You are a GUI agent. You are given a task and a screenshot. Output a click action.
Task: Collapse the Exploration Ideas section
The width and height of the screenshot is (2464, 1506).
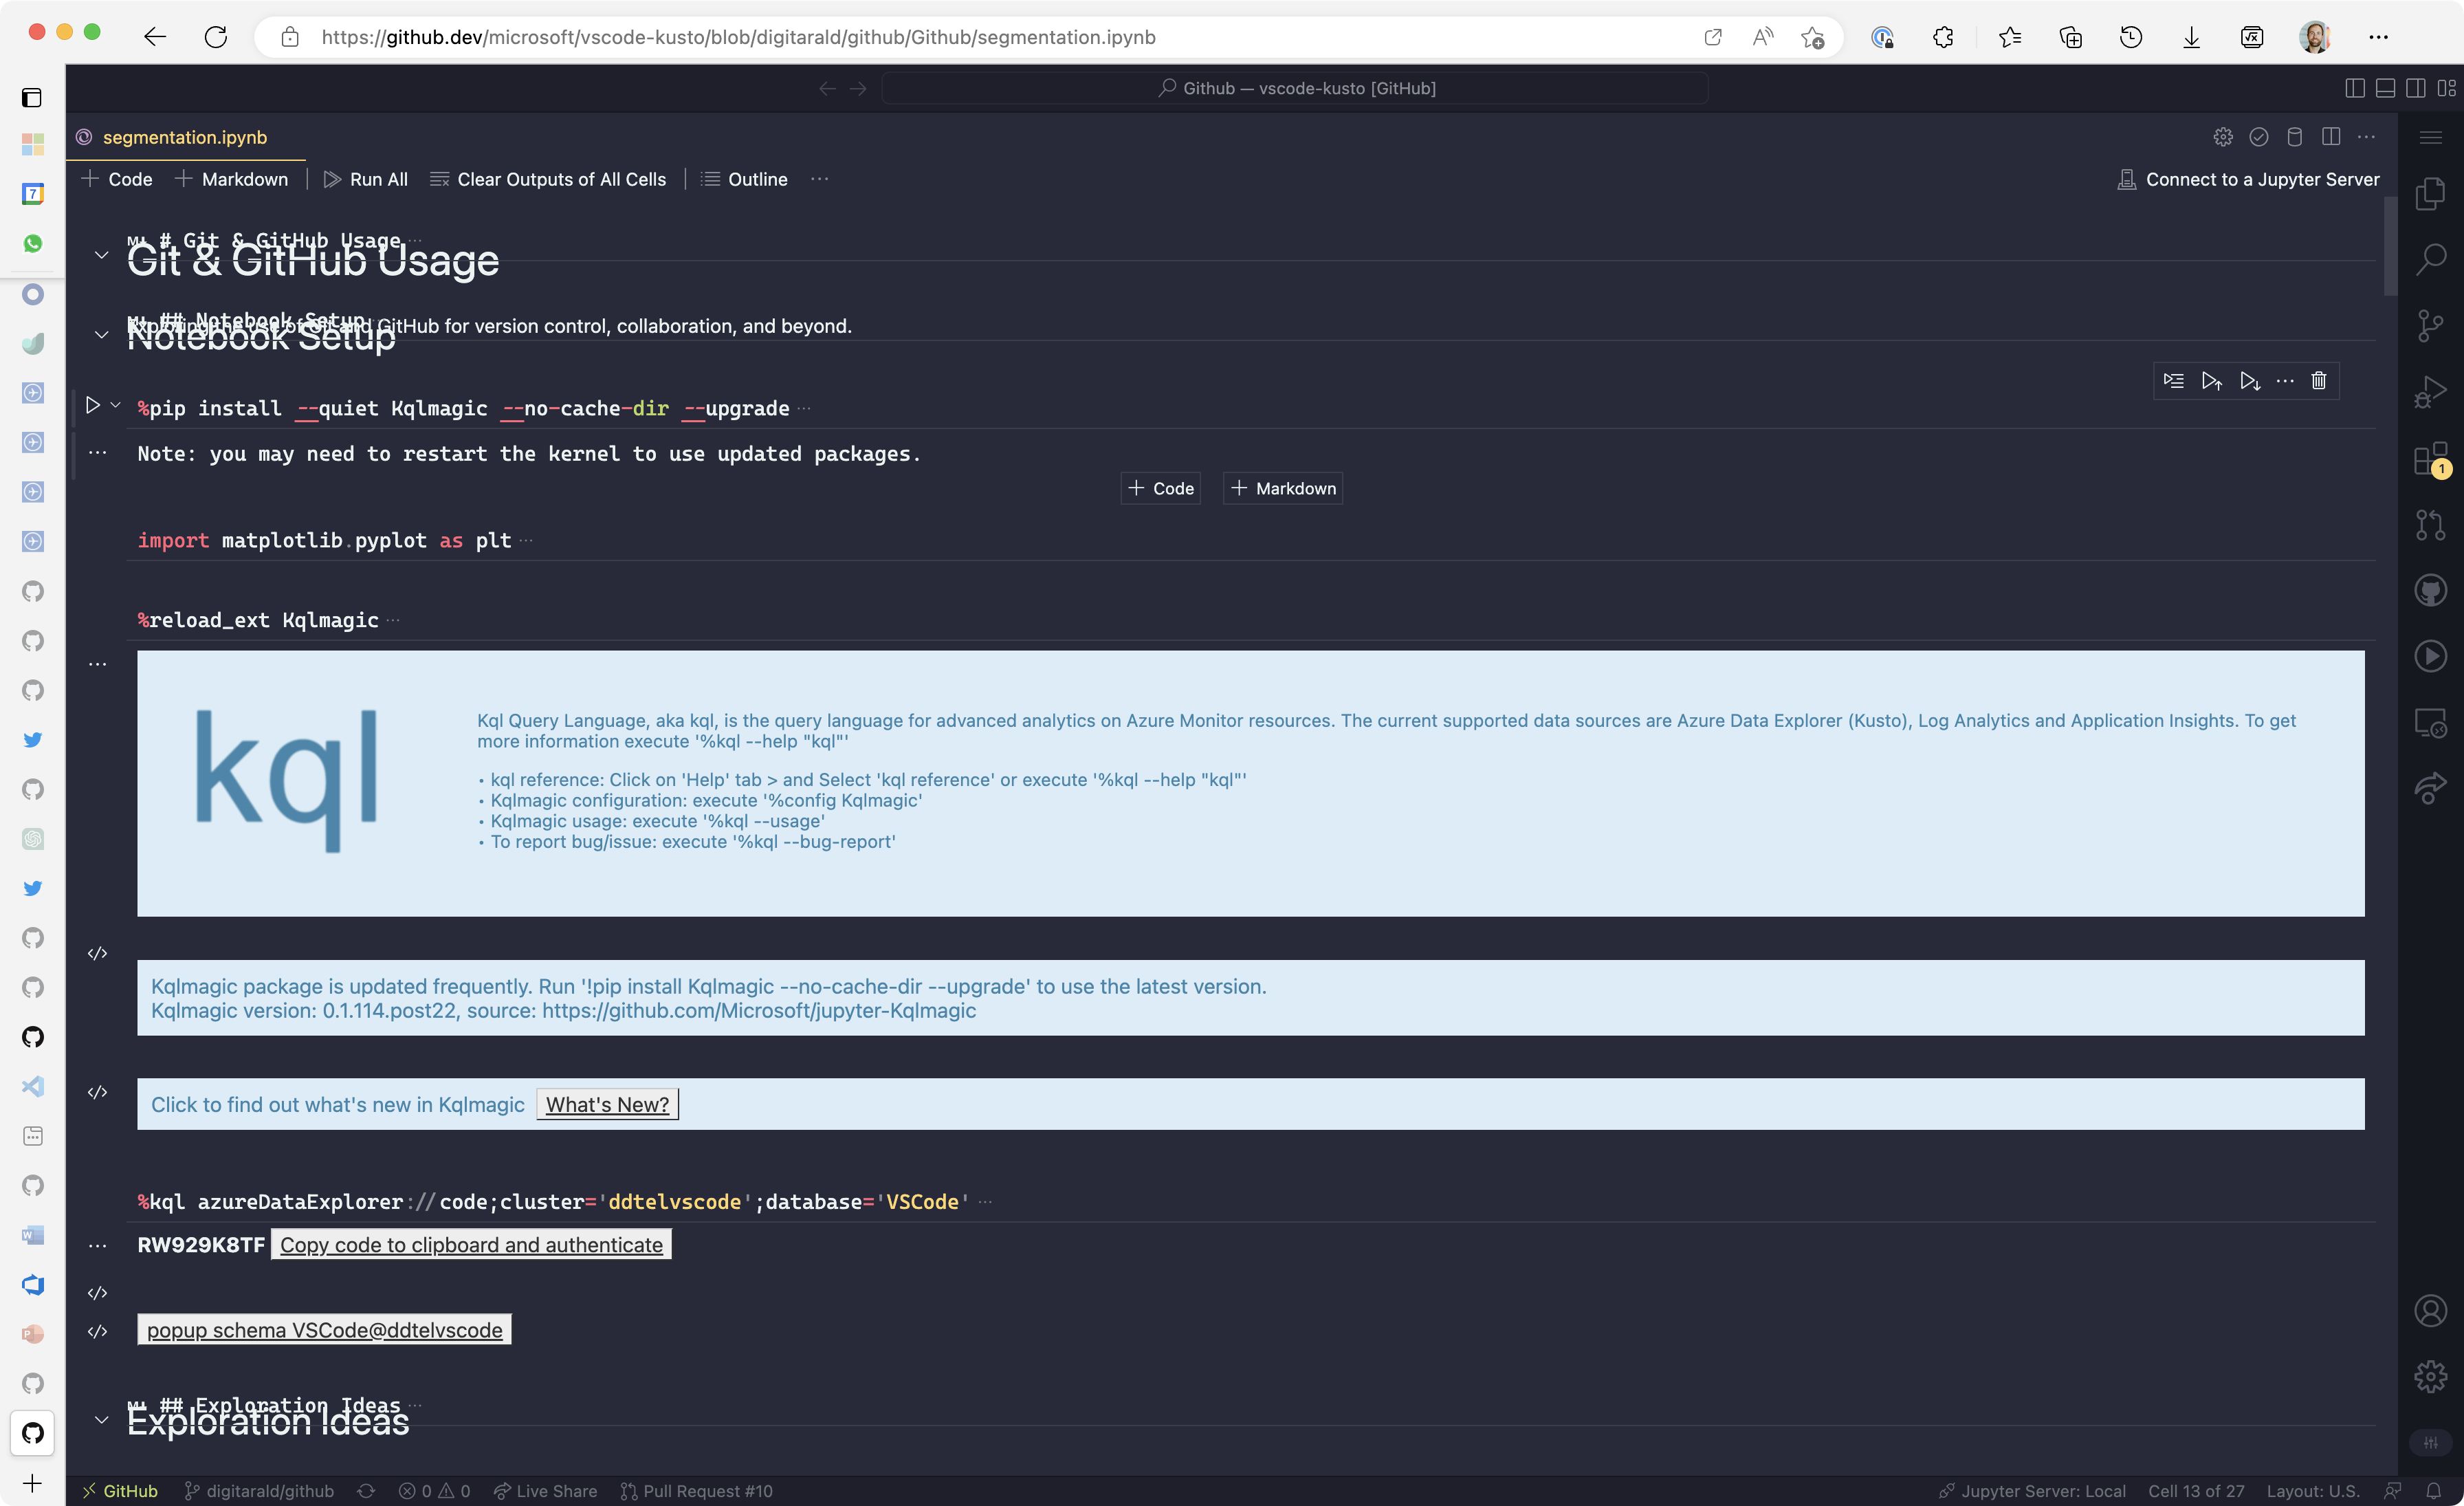101,1420
